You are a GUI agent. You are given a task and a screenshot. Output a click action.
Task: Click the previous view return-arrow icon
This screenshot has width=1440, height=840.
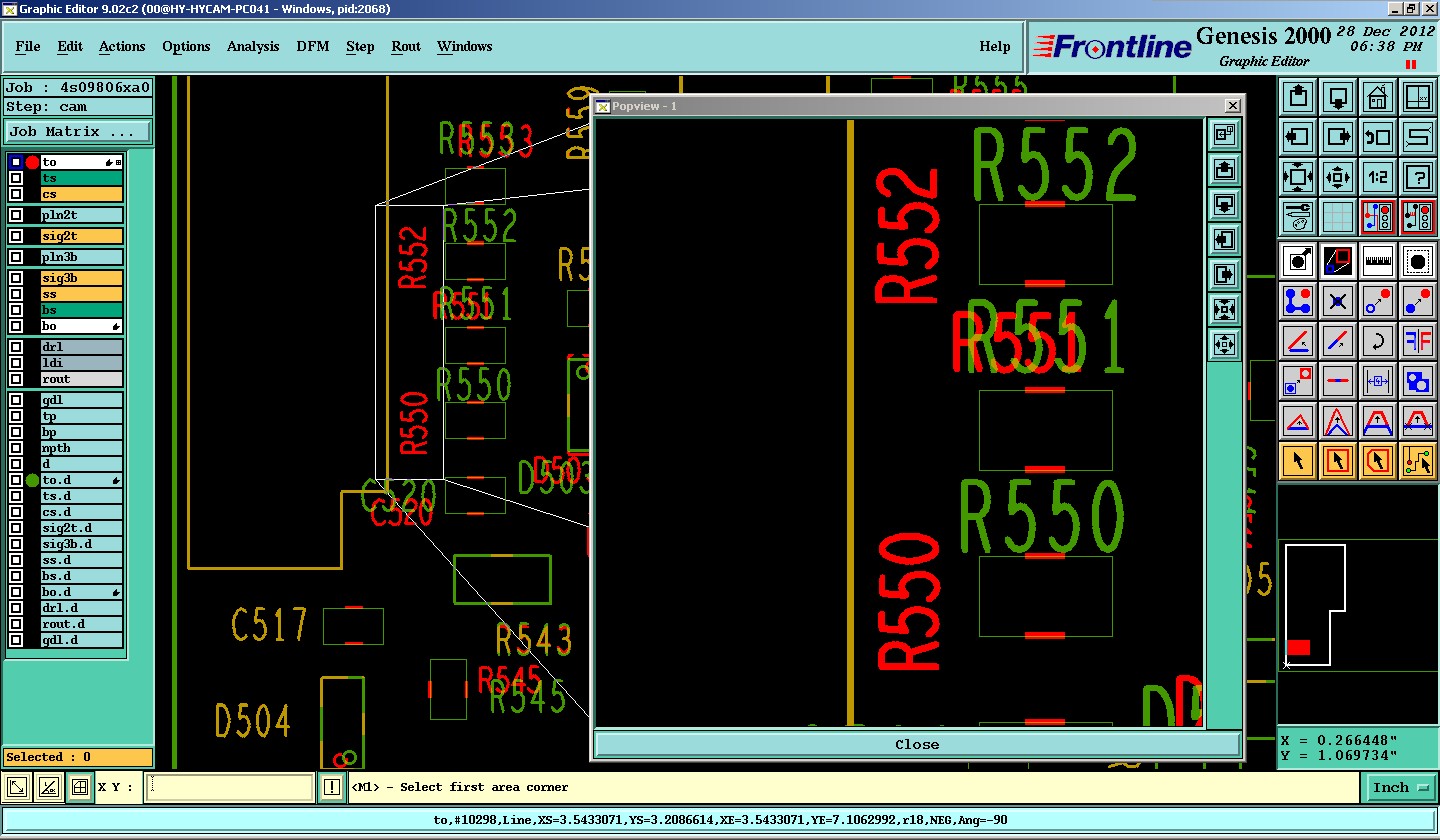1378,137
